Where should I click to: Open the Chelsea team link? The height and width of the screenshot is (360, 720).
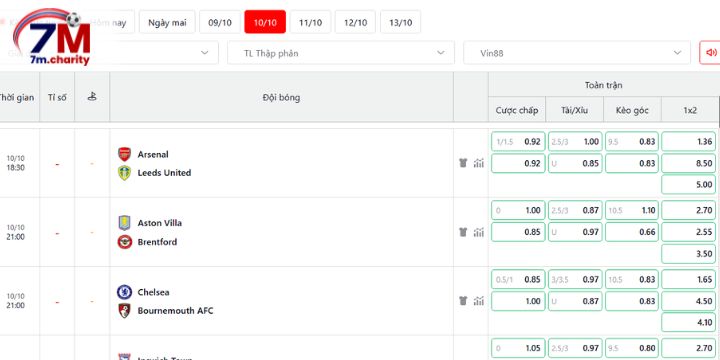point(153,292)
